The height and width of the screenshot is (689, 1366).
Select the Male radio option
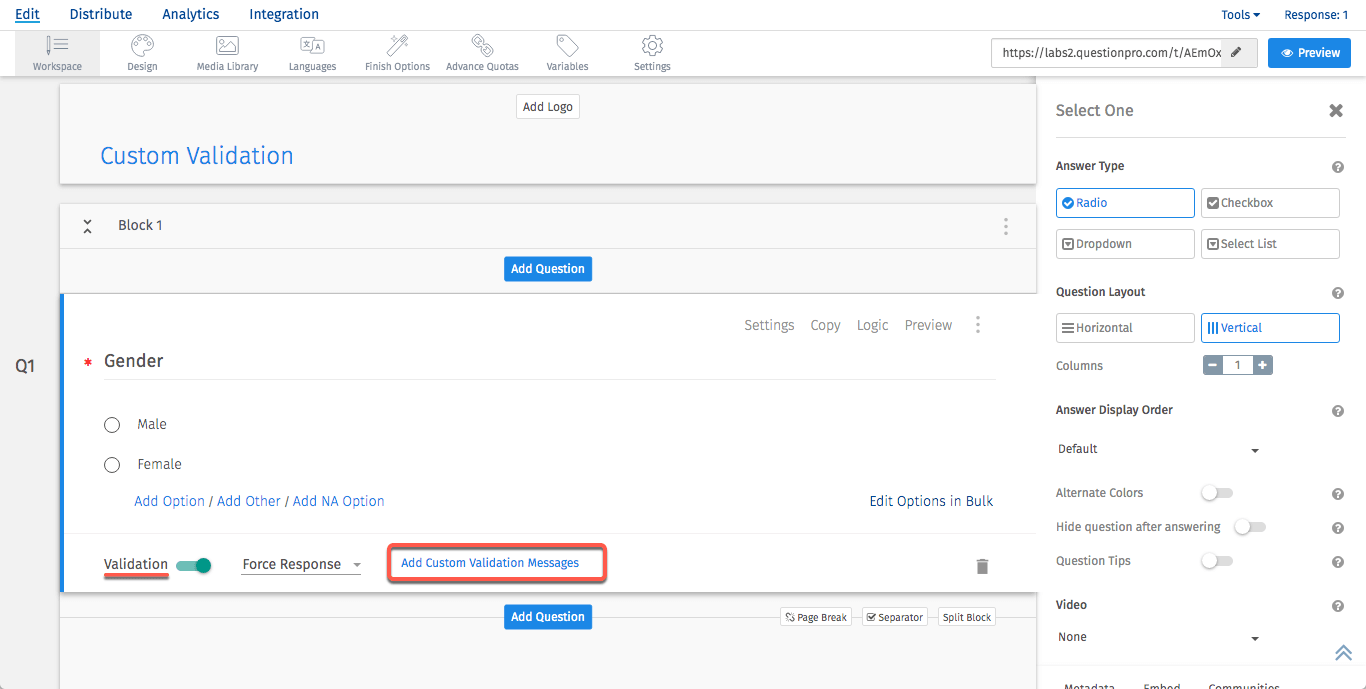[x=112, y=425]
